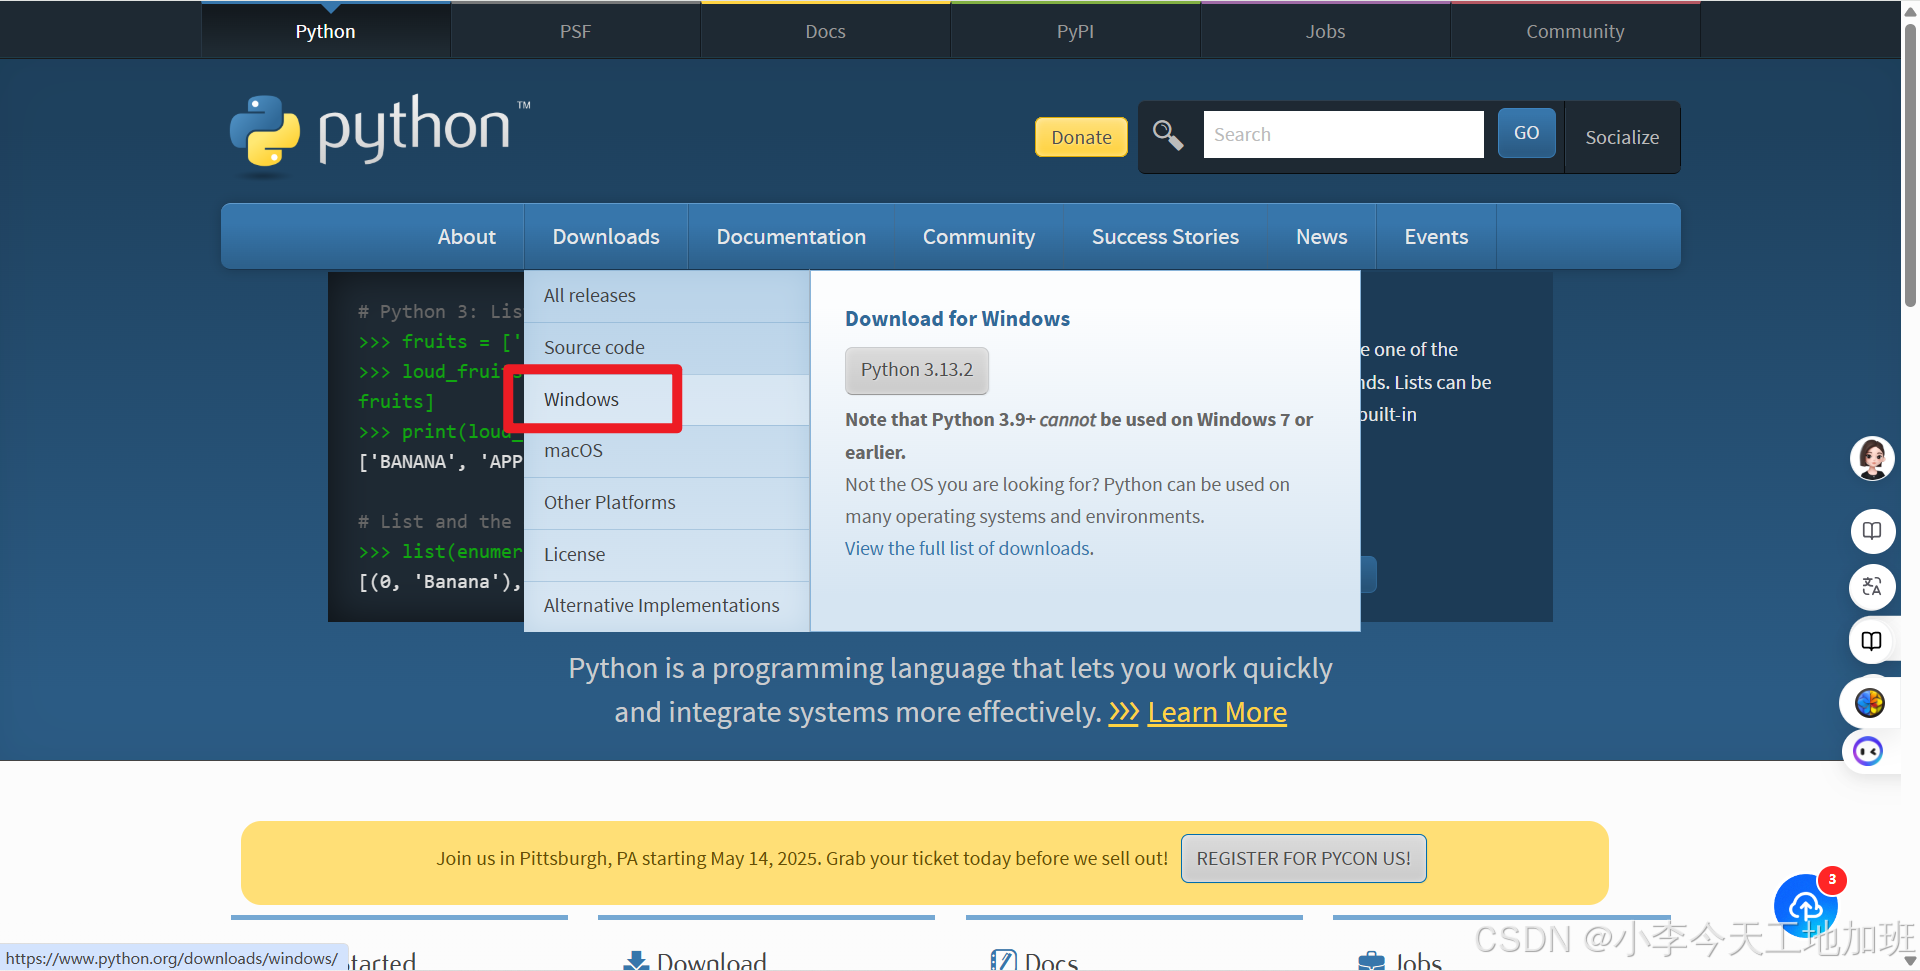The width and height of the screenshot is (1920, 971).
Task: Click the GO search button
Action: (x=1526, y=133)
